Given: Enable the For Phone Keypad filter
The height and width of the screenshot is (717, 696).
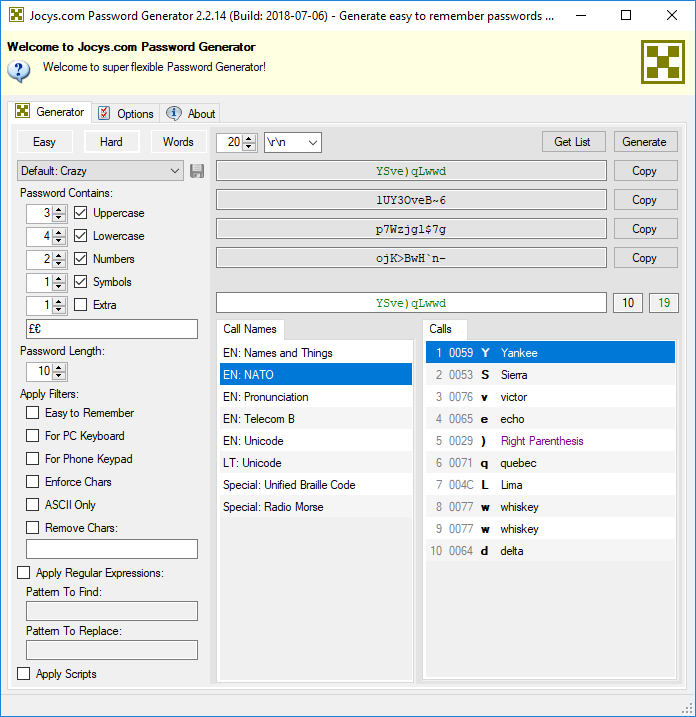Looking at the screenshot, I should click(x=32, y=458).
